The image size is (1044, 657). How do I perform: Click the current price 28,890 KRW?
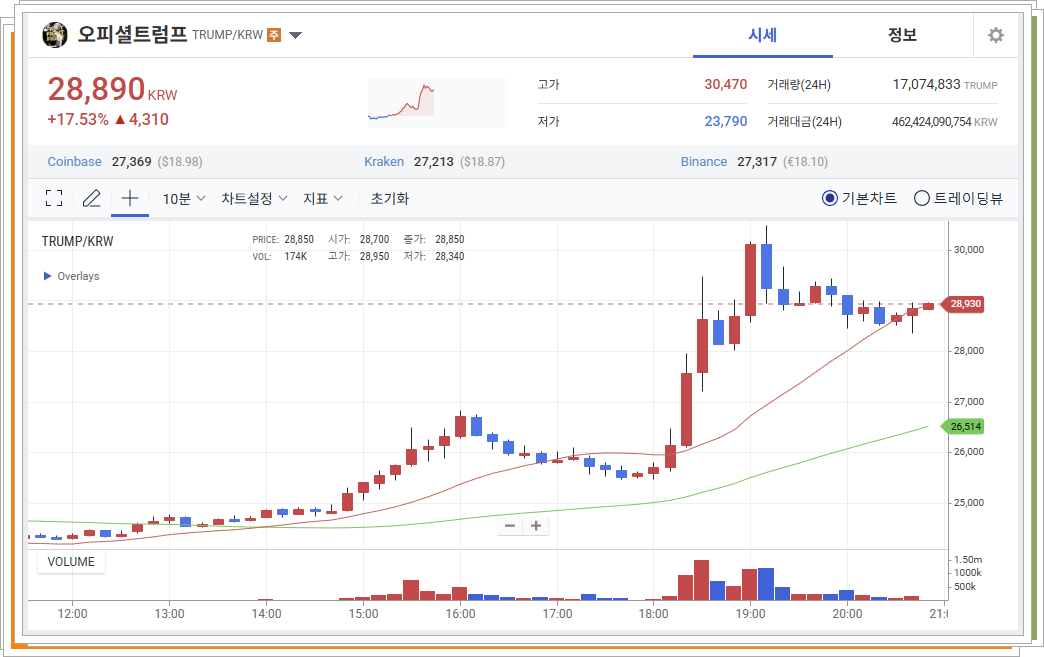coord(113,89)
